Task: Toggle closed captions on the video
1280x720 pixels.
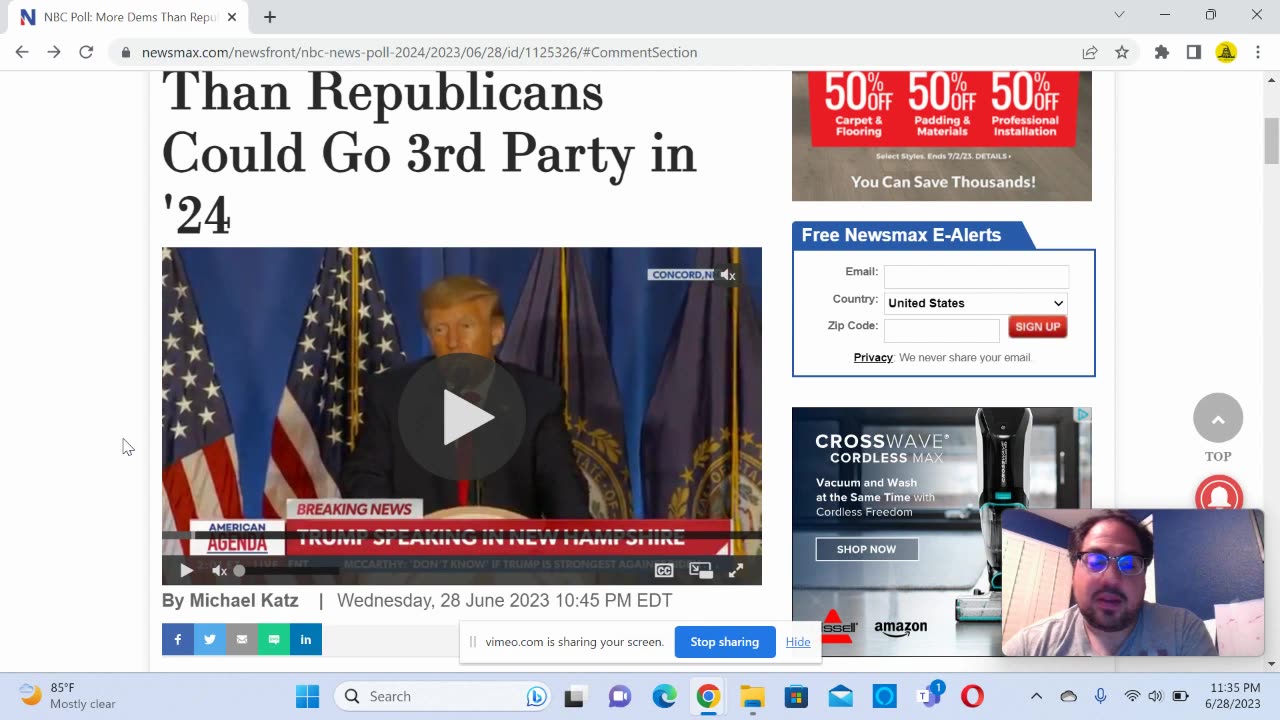Action: (664, 570)
